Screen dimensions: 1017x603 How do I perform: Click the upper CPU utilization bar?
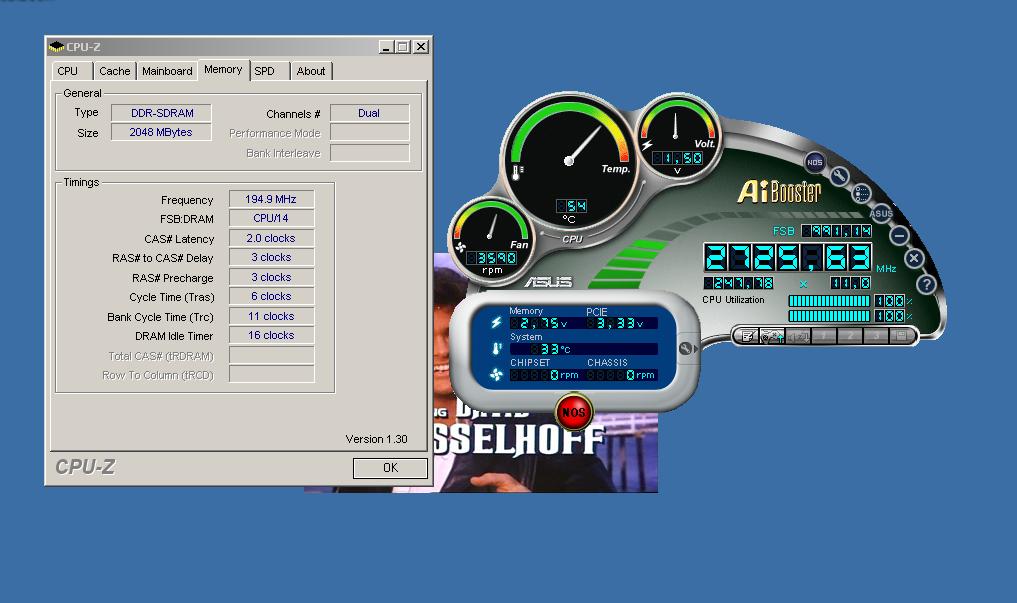point(829,301)
